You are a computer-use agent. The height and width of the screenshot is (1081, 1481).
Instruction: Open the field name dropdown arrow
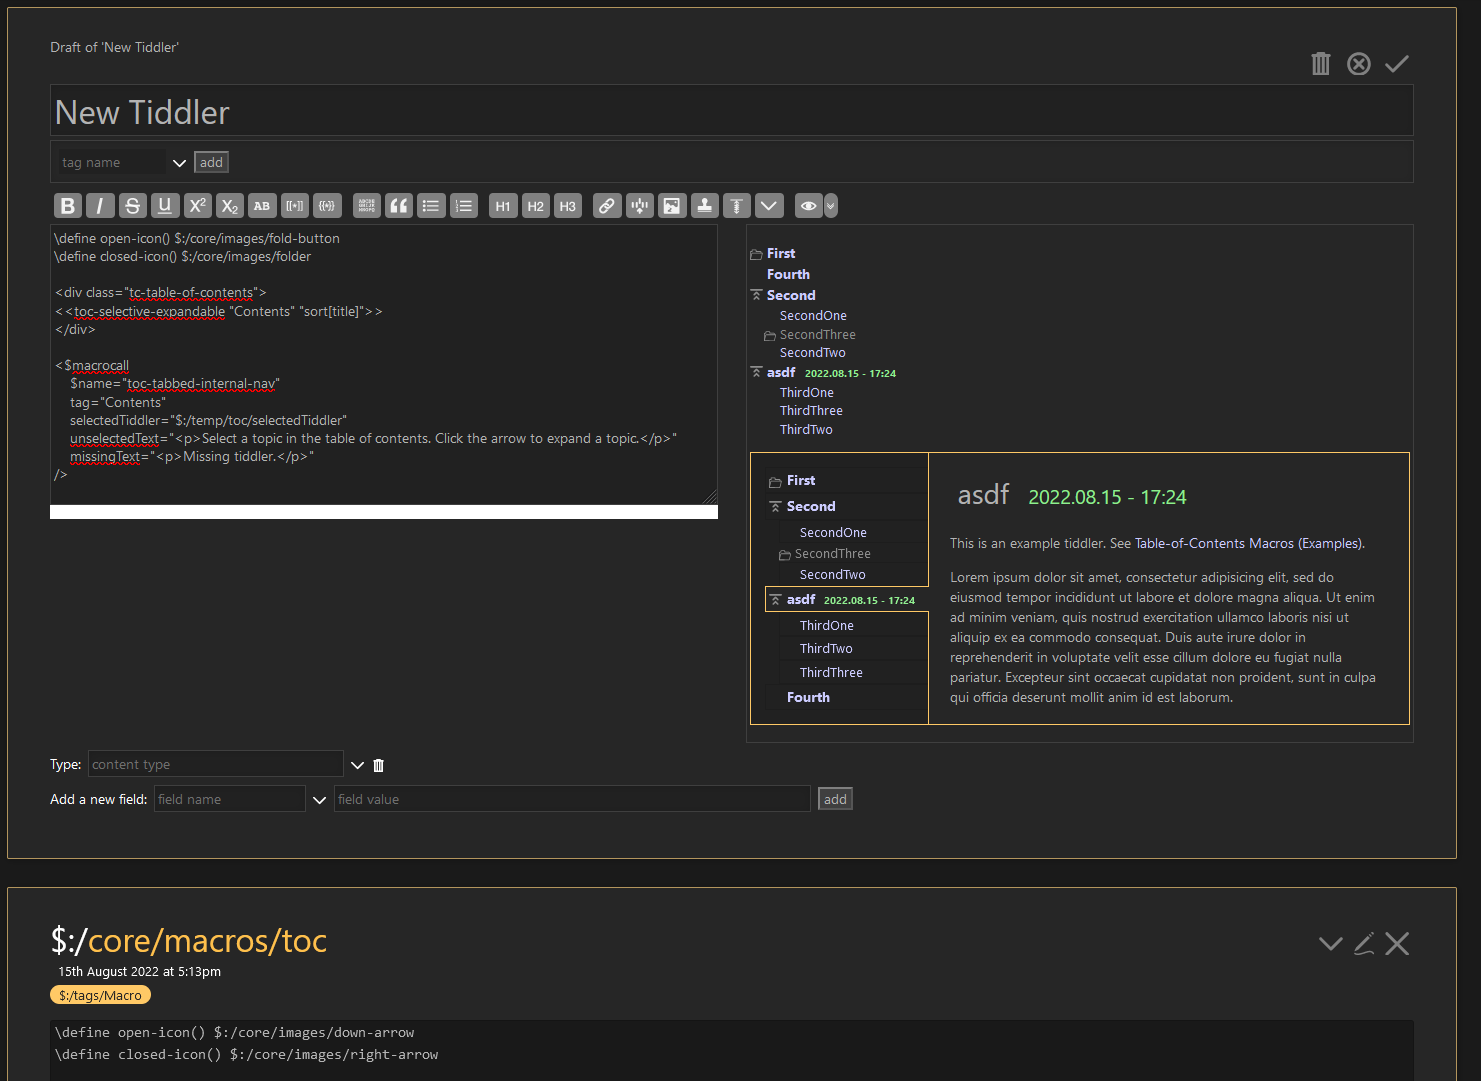tap(319, 800)
